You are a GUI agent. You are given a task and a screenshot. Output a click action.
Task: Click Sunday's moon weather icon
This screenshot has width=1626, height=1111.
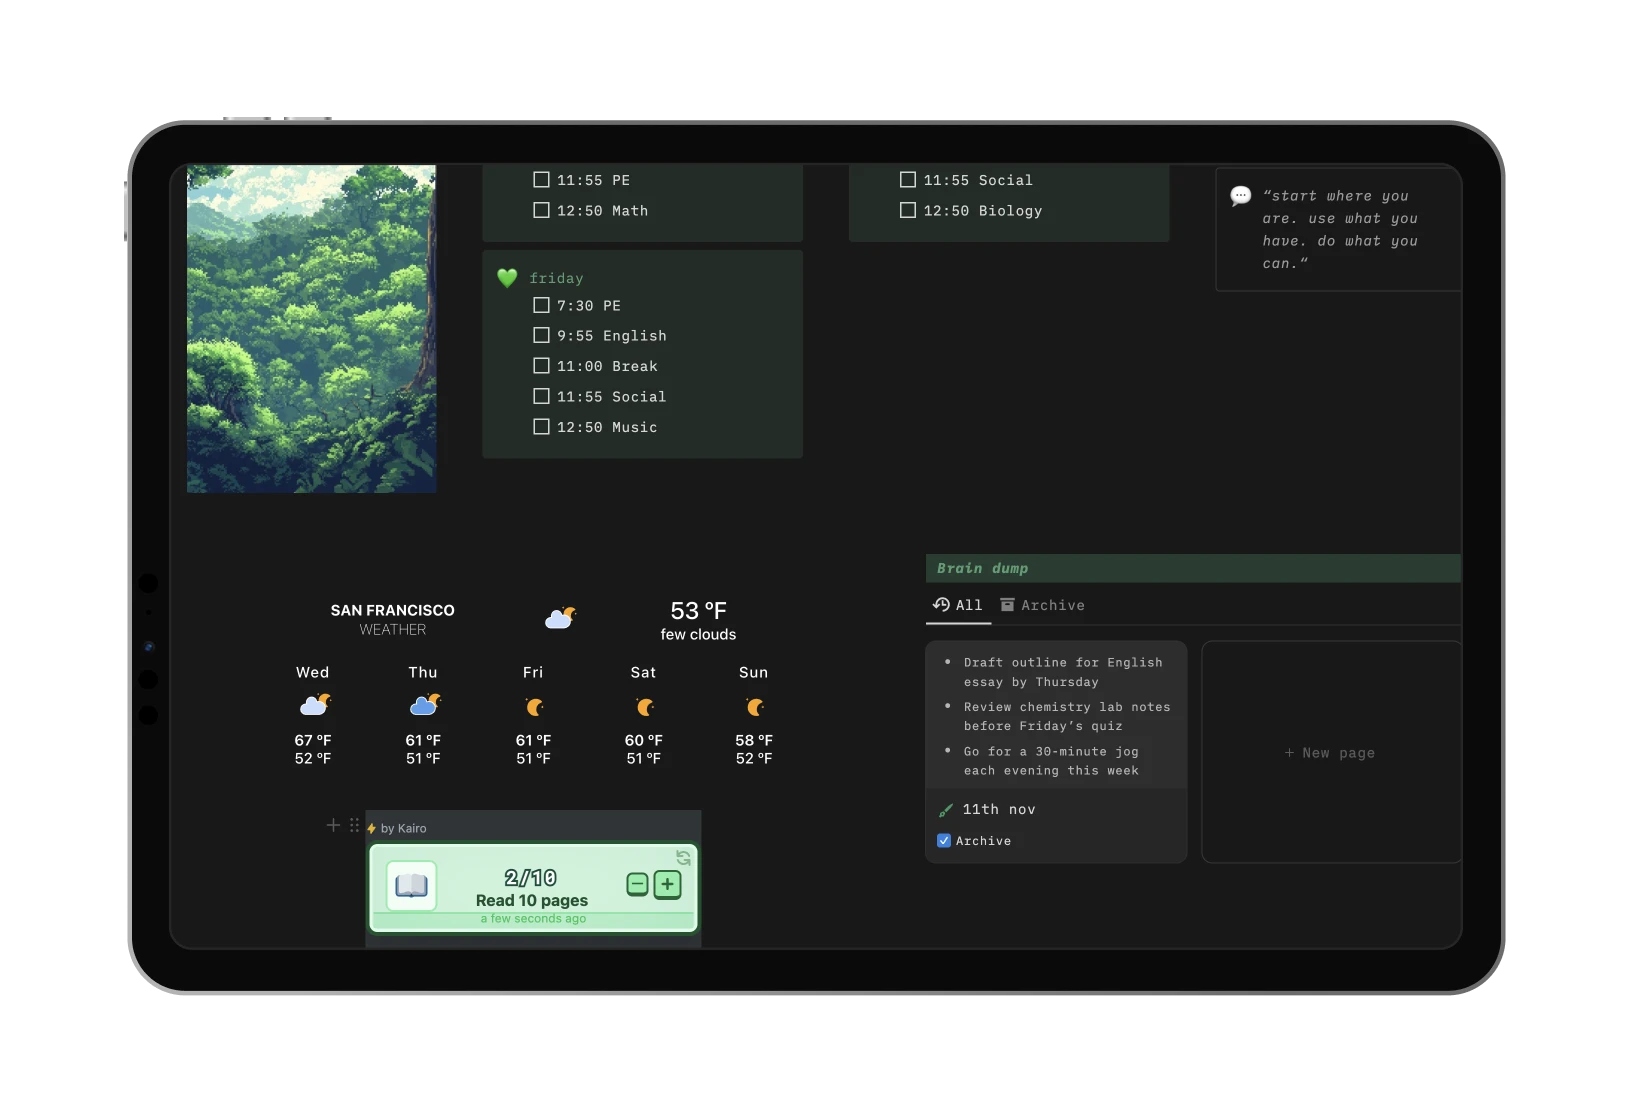pyautogui.click(x=755, y=707)
